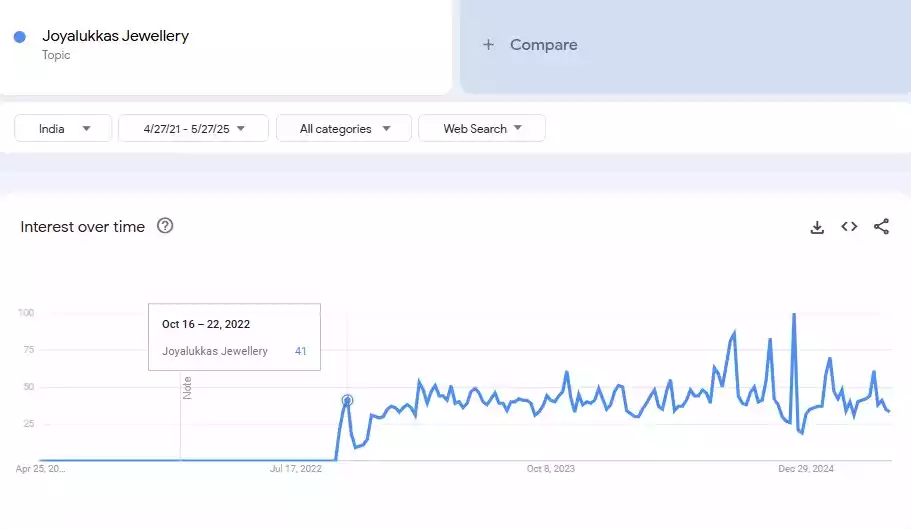The height and width of the screenshot is (529, 911).
Task: Click the Topic label under the term
Action: coord(56,55)
